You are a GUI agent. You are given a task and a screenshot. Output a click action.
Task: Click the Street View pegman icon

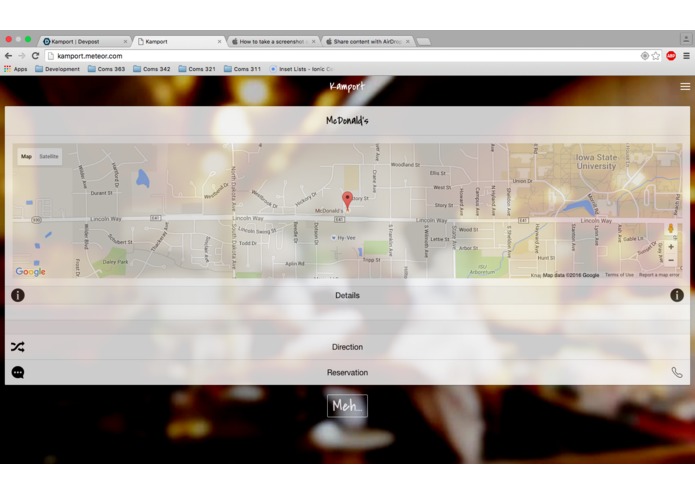tap(671, 229)
